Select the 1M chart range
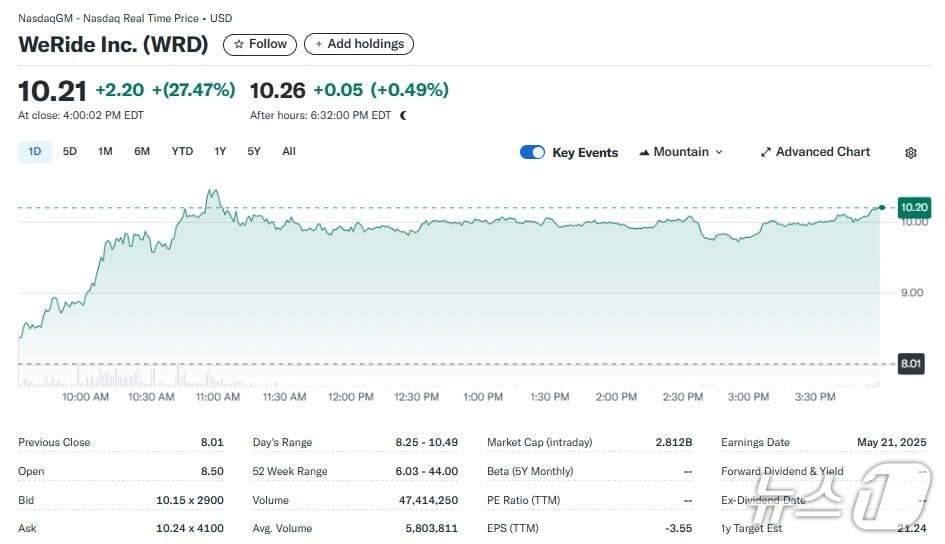This screenshot has width=945, height=544. pos(105,152)
